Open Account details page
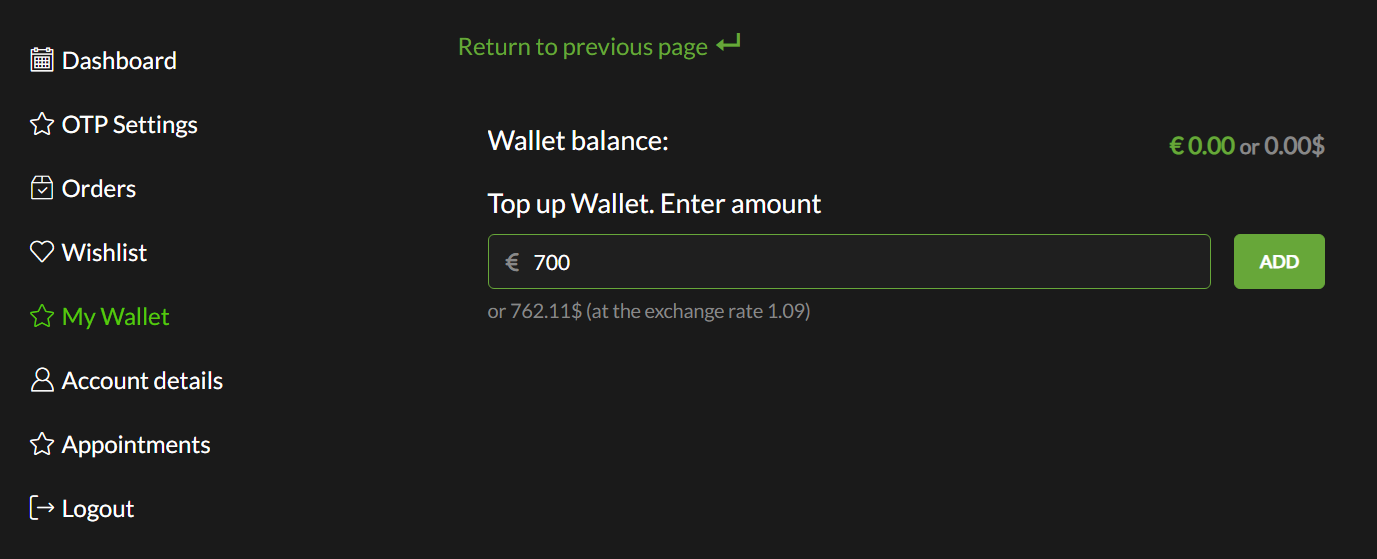The width and height of the screenshot is (1377, 559). (x=142, y=381)
